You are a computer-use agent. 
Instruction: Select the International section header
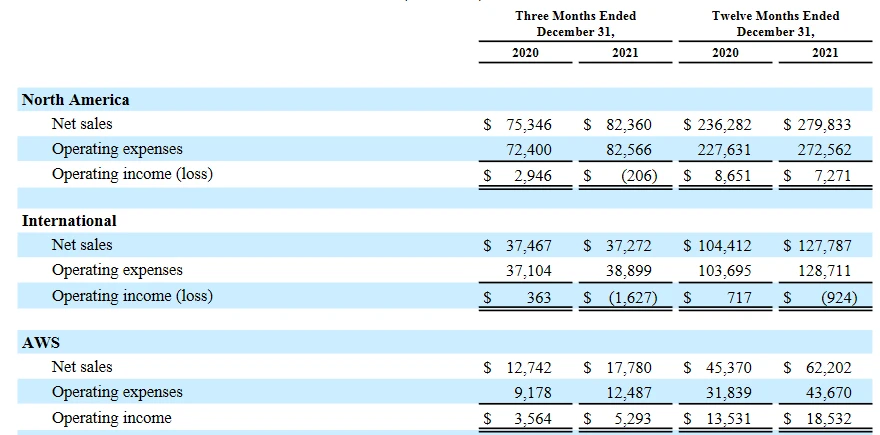pyautogui.click(x=69, y=221)
